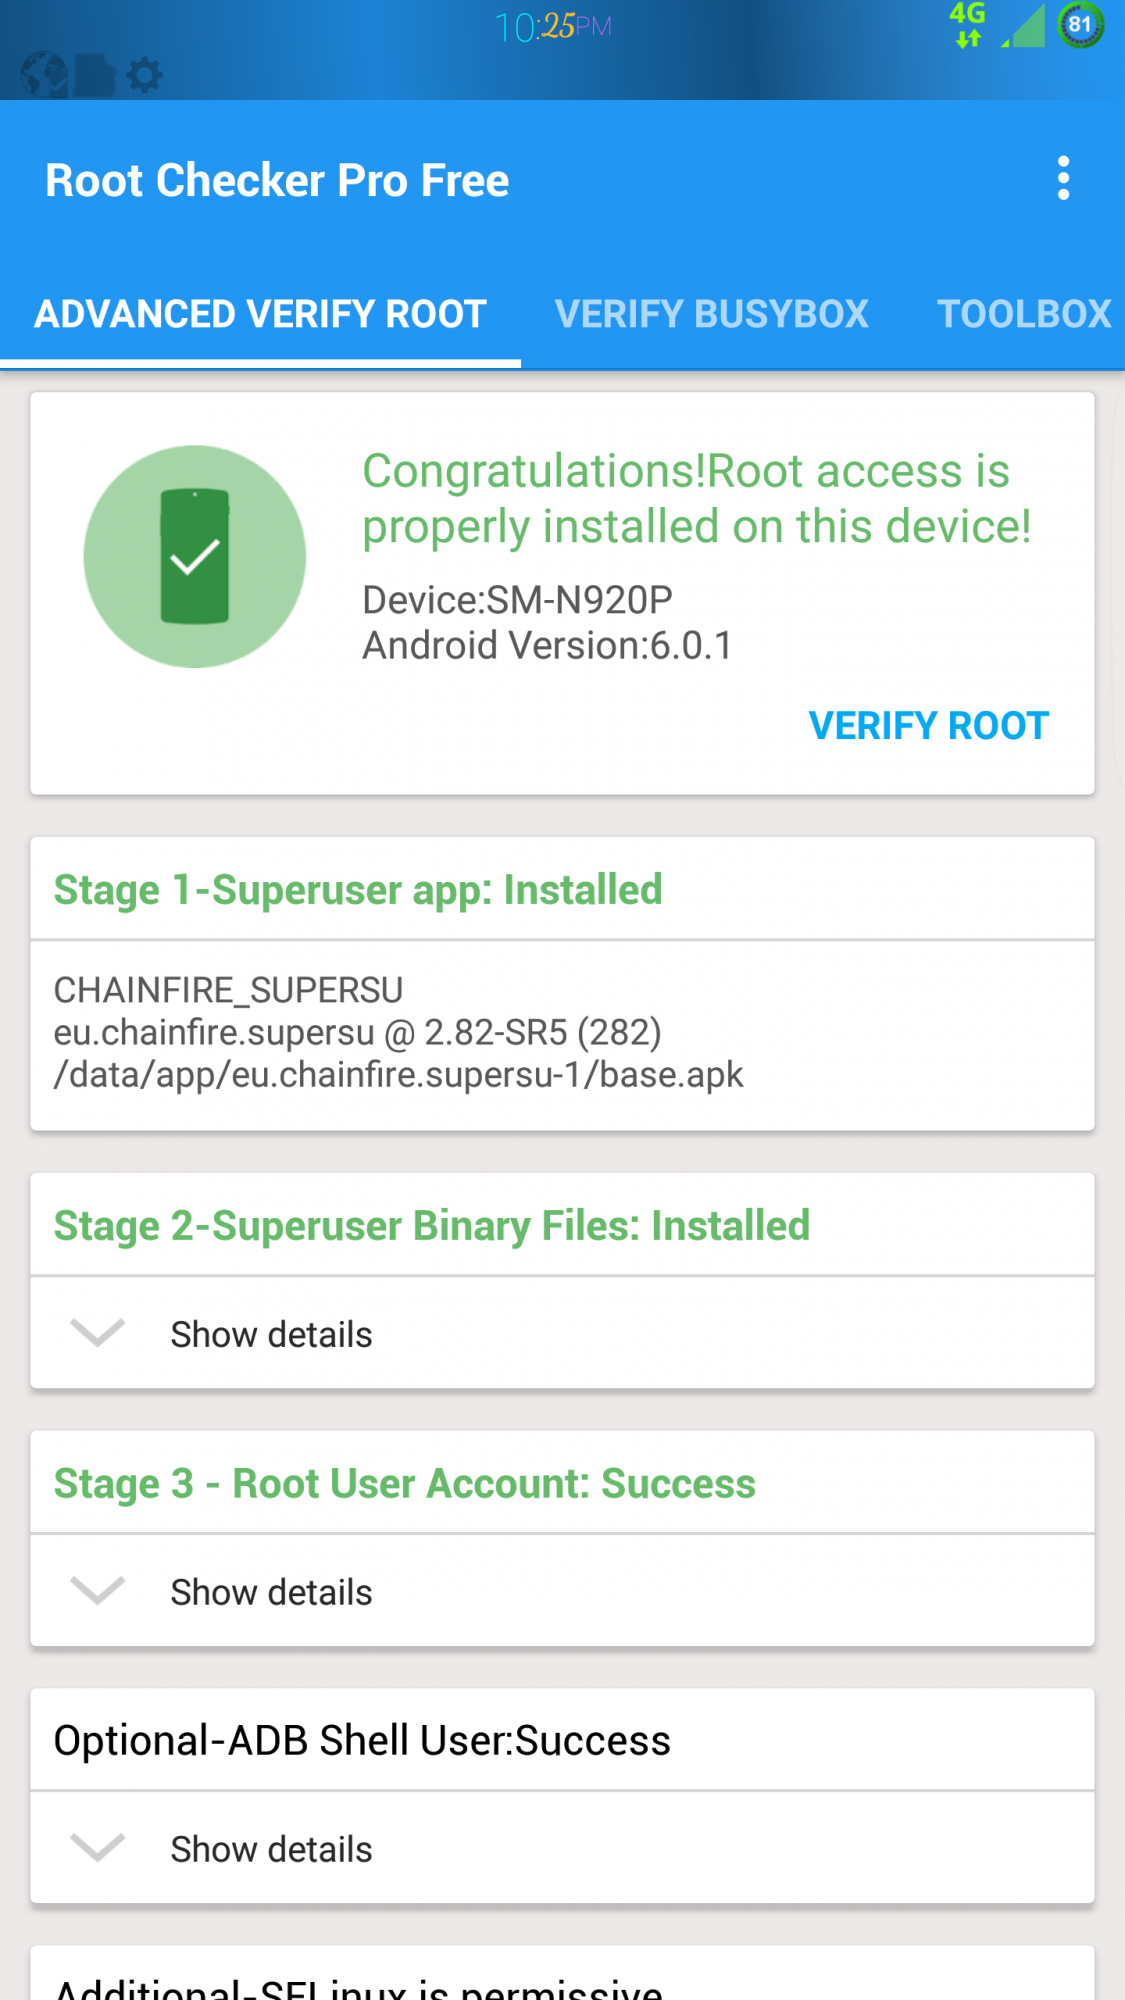1125x2000 pixels.
Task: Expand ADB Shell User details chevron
Action: pos(97,1848)
